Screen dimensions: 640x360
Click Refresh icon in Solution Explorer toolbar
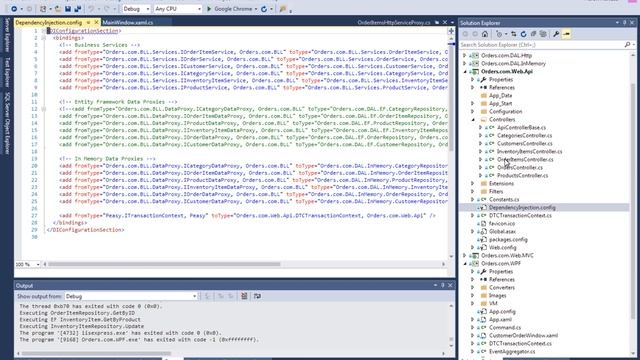tap(523, 34)
